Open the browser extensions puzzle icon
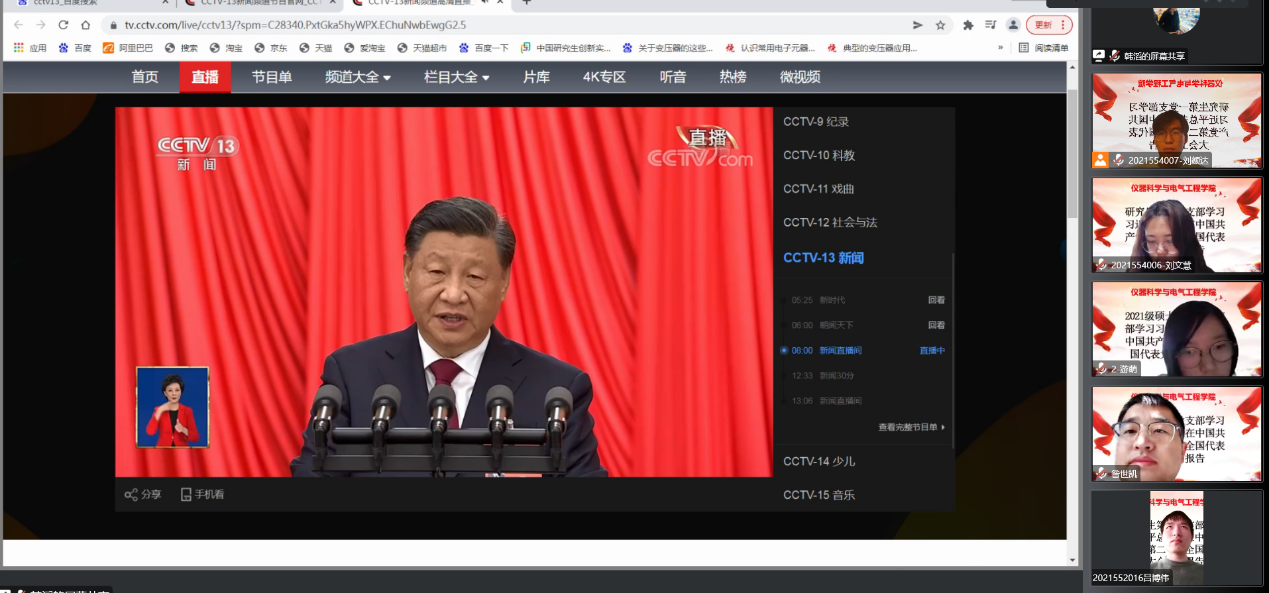The height and width of the screenshot is (593, 1269). (968, 25)
